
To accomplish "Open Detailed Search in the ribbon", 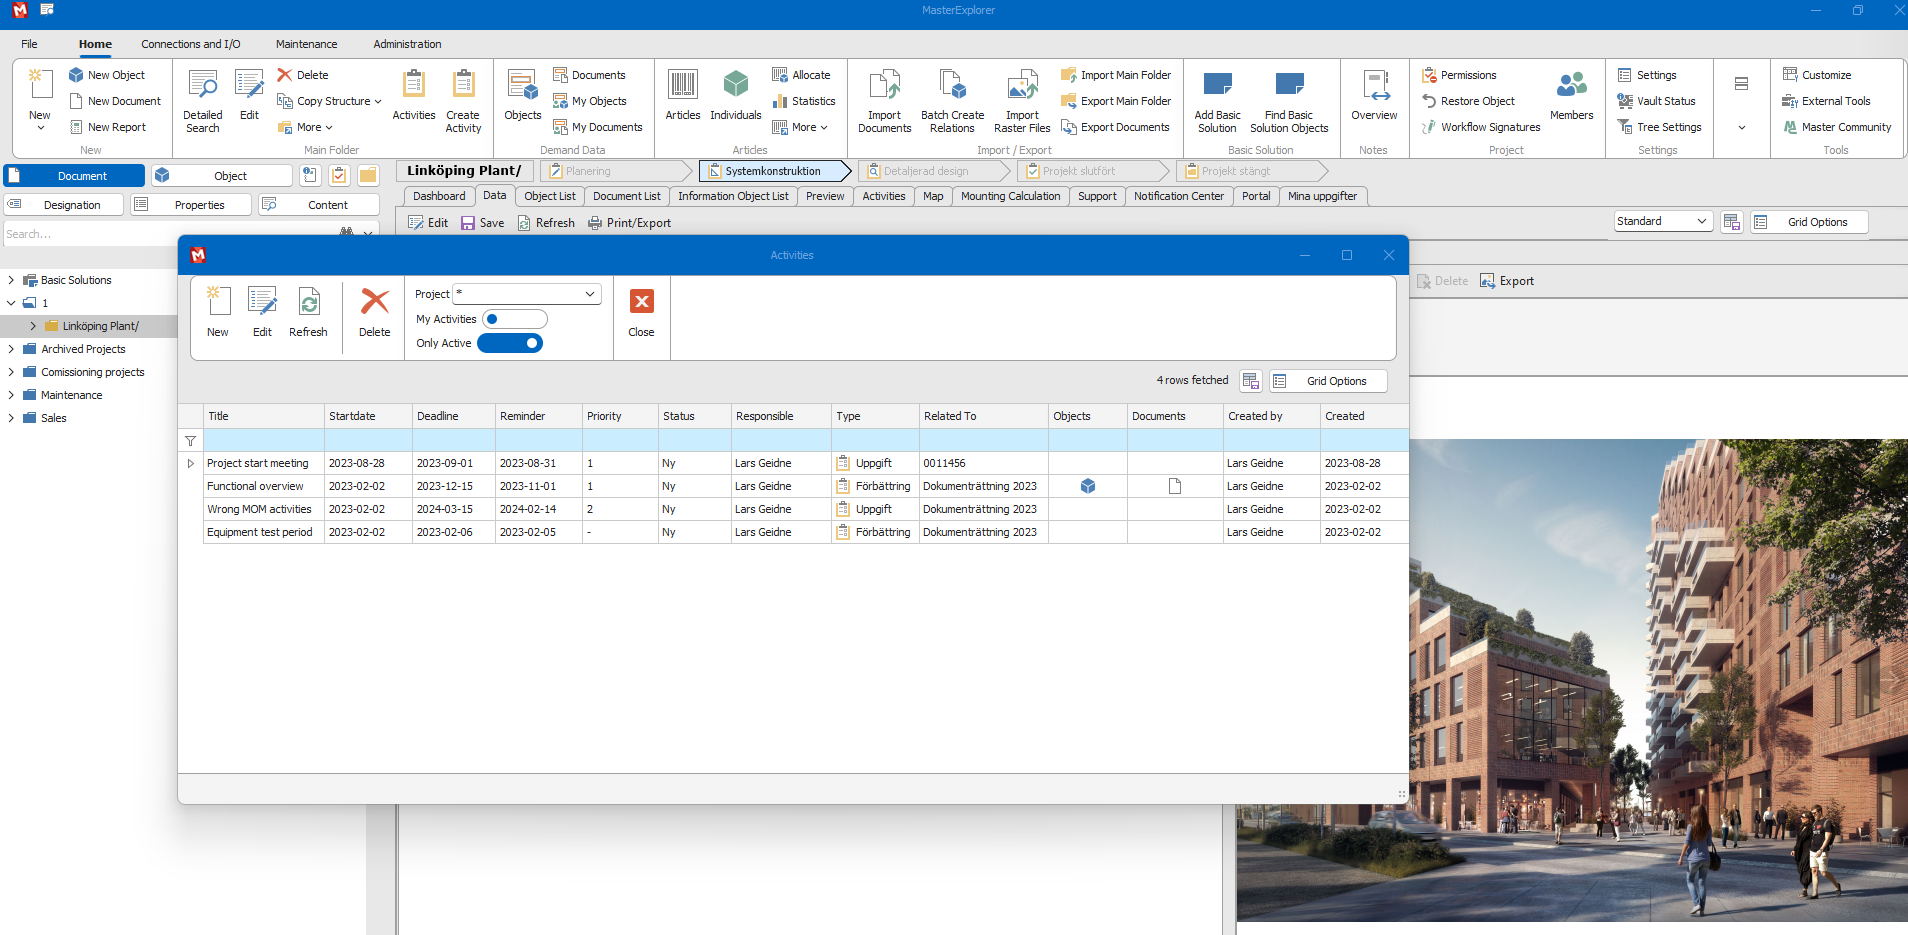I will click(x=203, y=101).
